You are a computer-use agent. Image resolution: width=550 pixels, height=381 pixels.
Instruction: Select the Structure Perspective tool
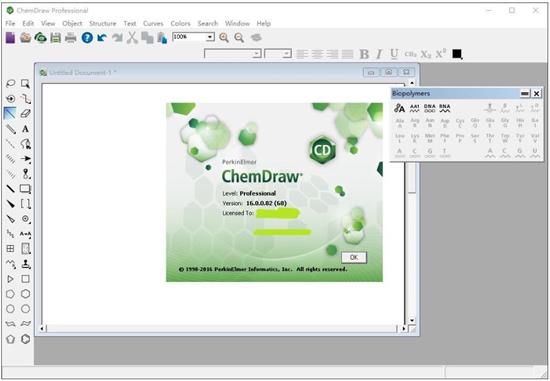click(x=11, y=99)
